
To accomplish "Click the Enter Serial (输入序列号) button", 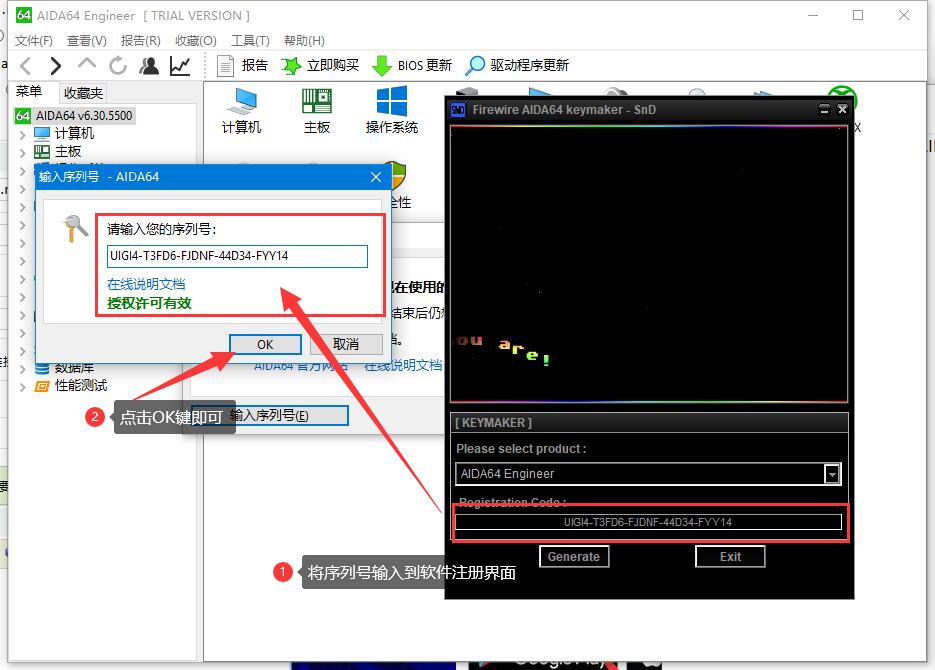I will point(269,415).
